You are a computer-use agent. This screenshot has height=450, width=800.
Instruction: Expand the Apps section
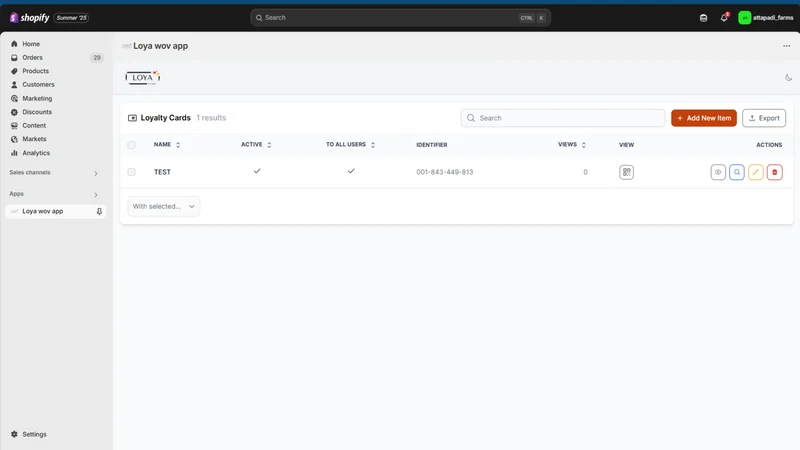pyautogui.click(x=95, y=195)
